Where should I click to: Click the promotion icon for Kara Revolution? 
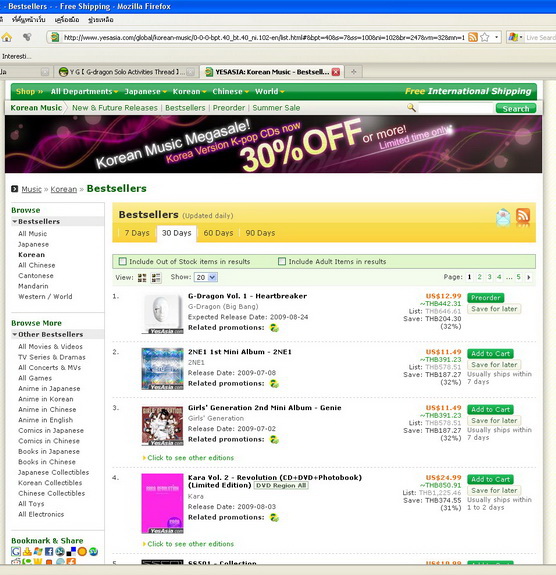274,517
